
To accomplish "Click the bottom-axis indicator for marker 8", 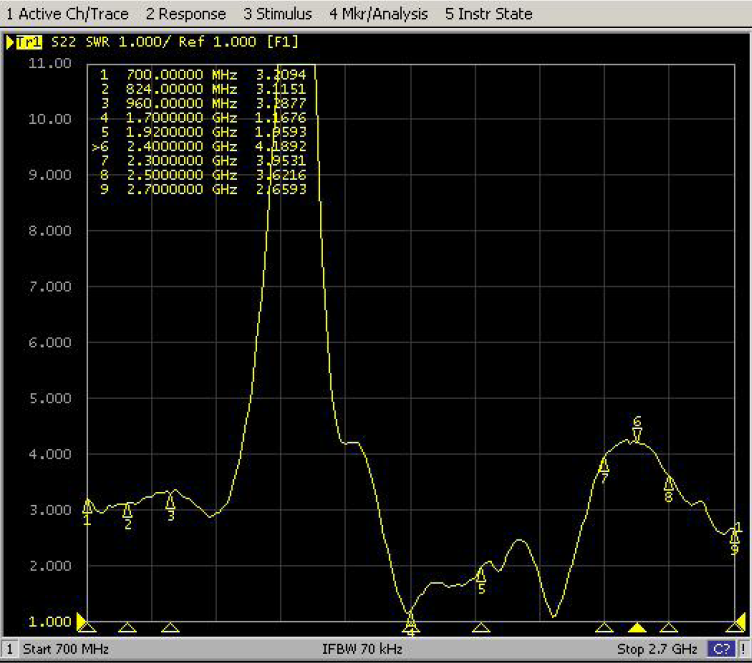I will (x=669, y=628).
